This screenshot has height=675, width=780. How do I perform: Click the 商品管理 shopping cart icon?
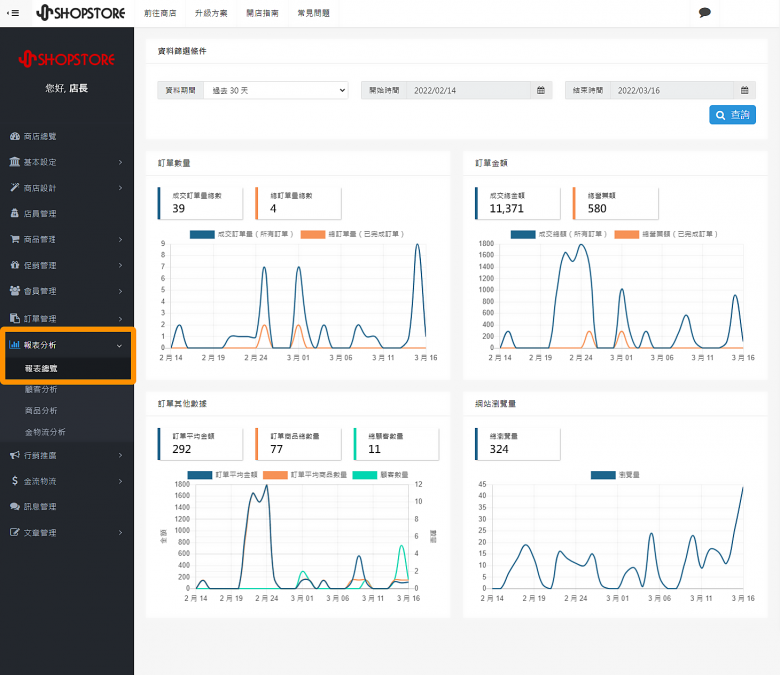(15, 239)
